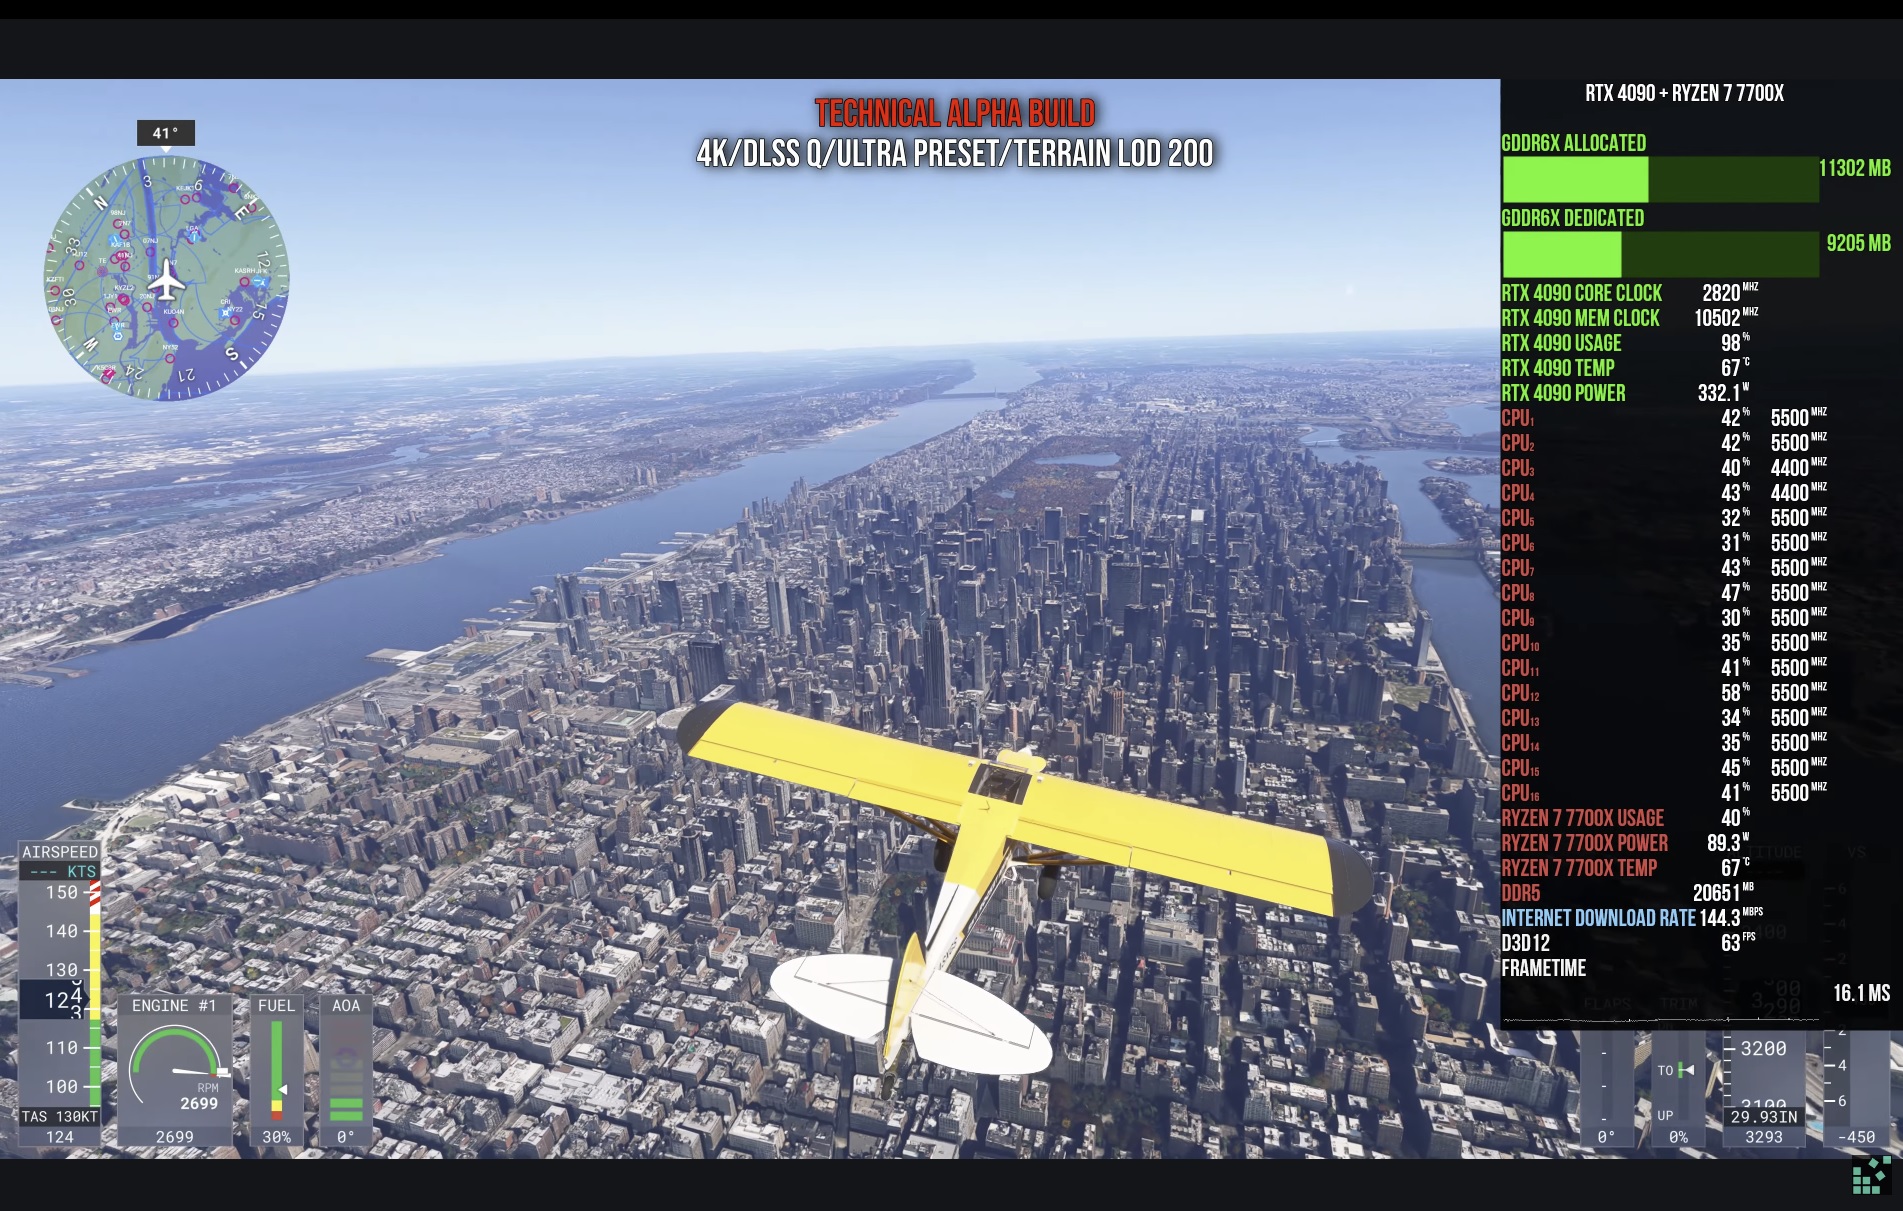Click the altitude tape showing 3200

point(1762,1049)
